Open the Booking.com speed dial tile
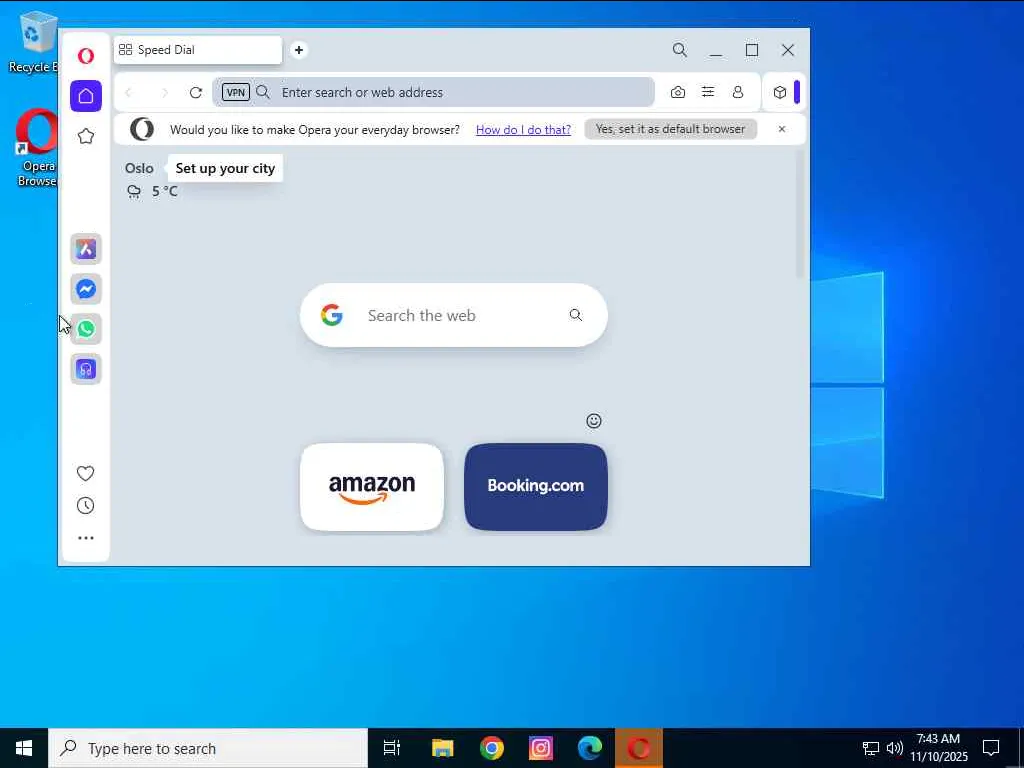Screen dimensions: 1024x768 tap(536, 487)
